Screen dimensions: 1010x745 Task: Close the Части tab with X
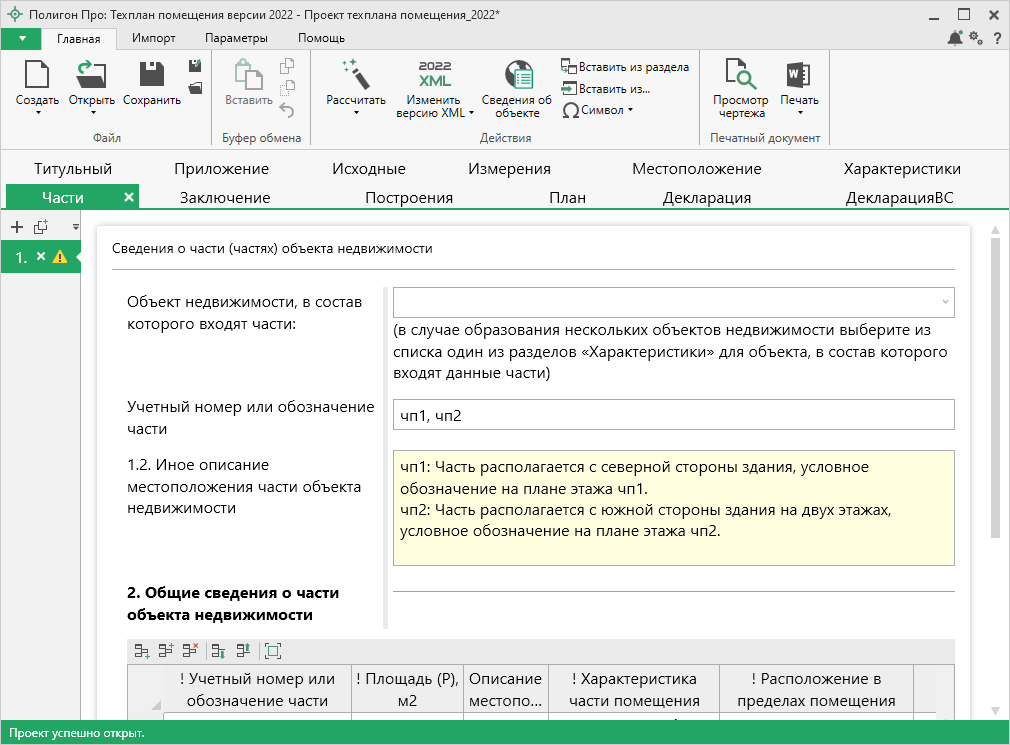point(128,197)
